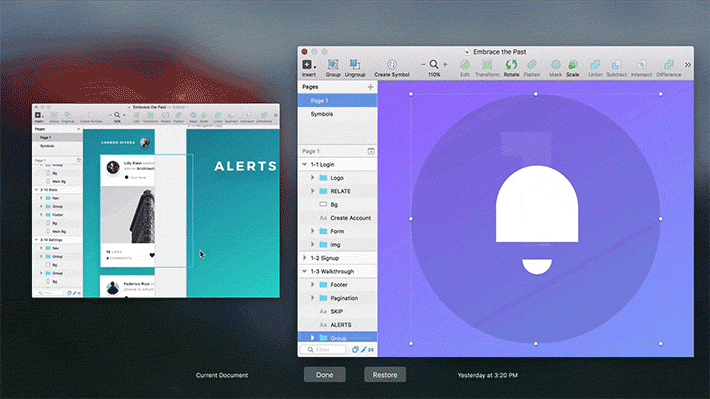Click the white bell shape on canvas
The height and width of the screenshot is (399, 710).
537,205
